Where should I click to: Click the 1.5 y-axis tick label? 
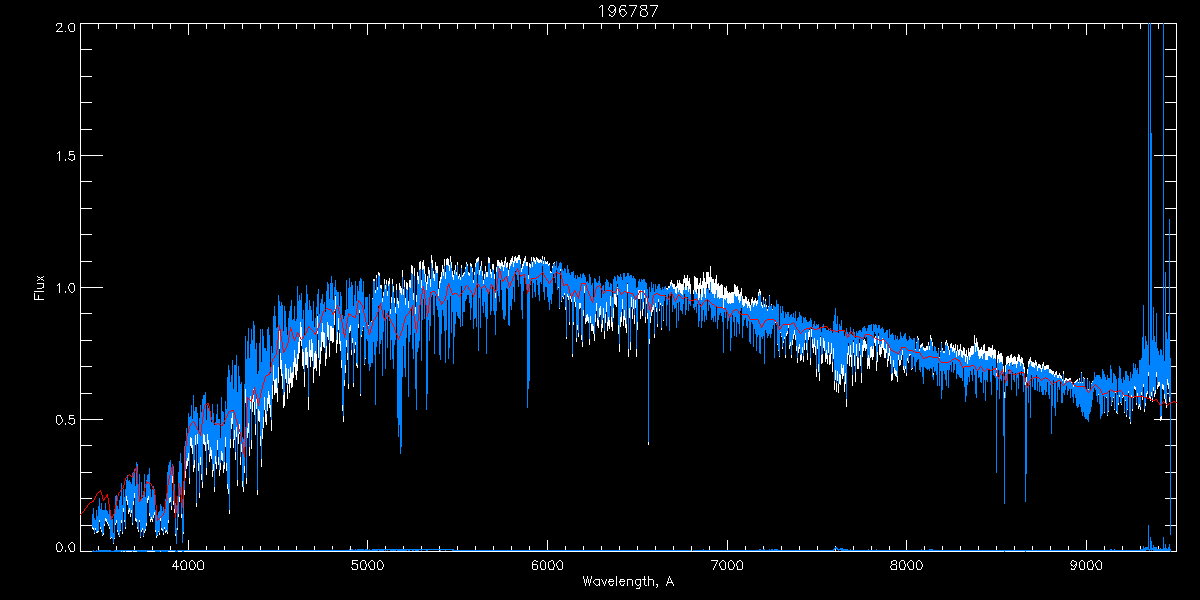coord(64,157)
